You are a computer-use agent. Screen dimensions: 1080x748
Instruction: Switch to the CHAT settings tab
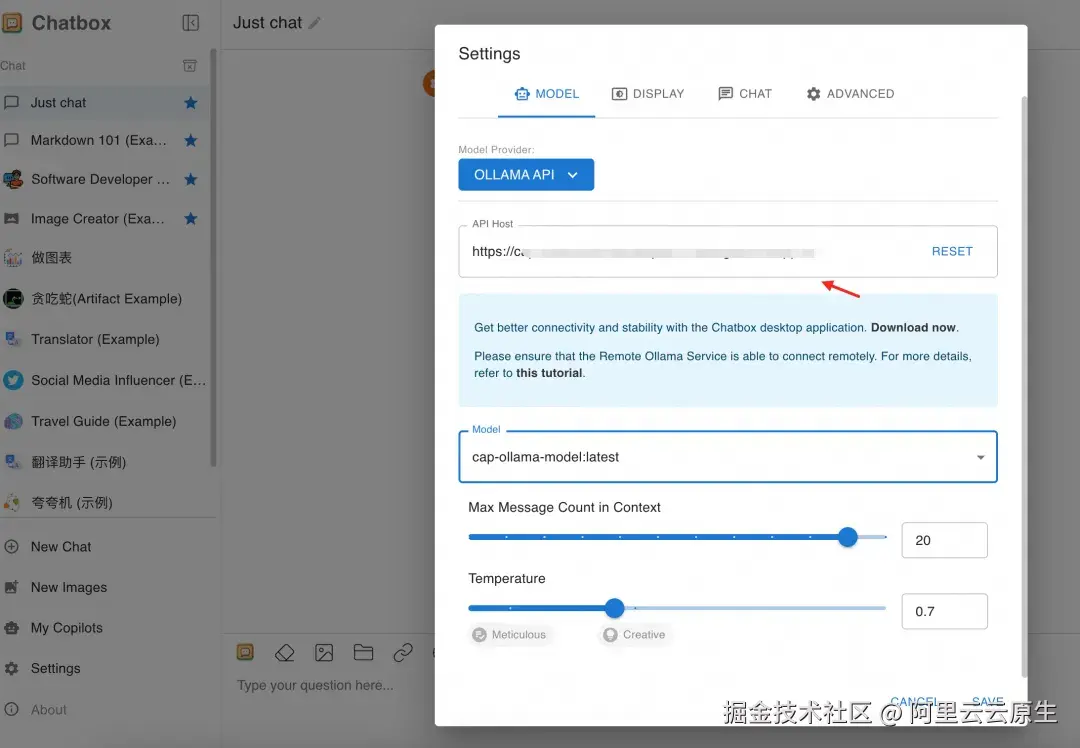click(745, 94)
